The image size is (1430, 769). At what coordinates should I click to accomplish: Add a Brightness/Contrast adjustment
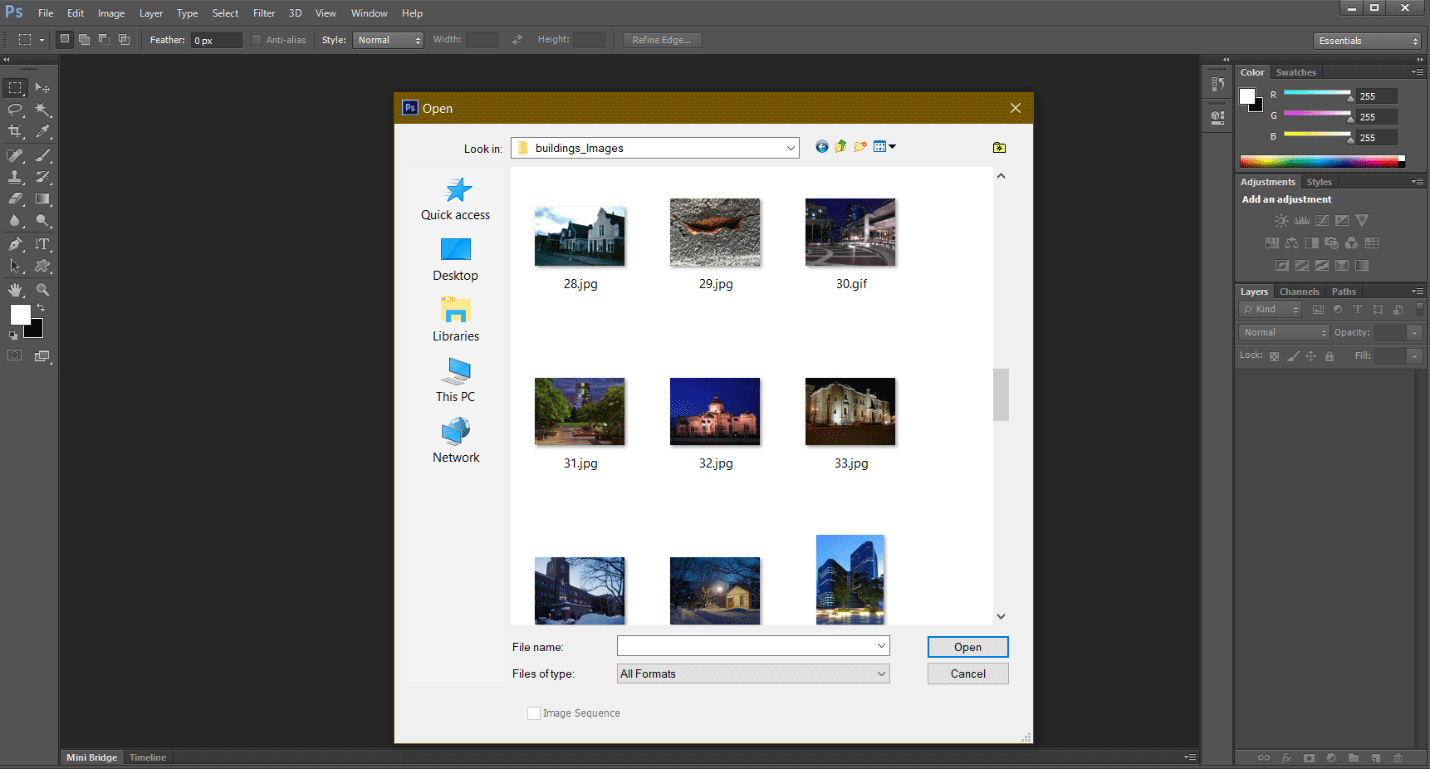click(1282, 220)
